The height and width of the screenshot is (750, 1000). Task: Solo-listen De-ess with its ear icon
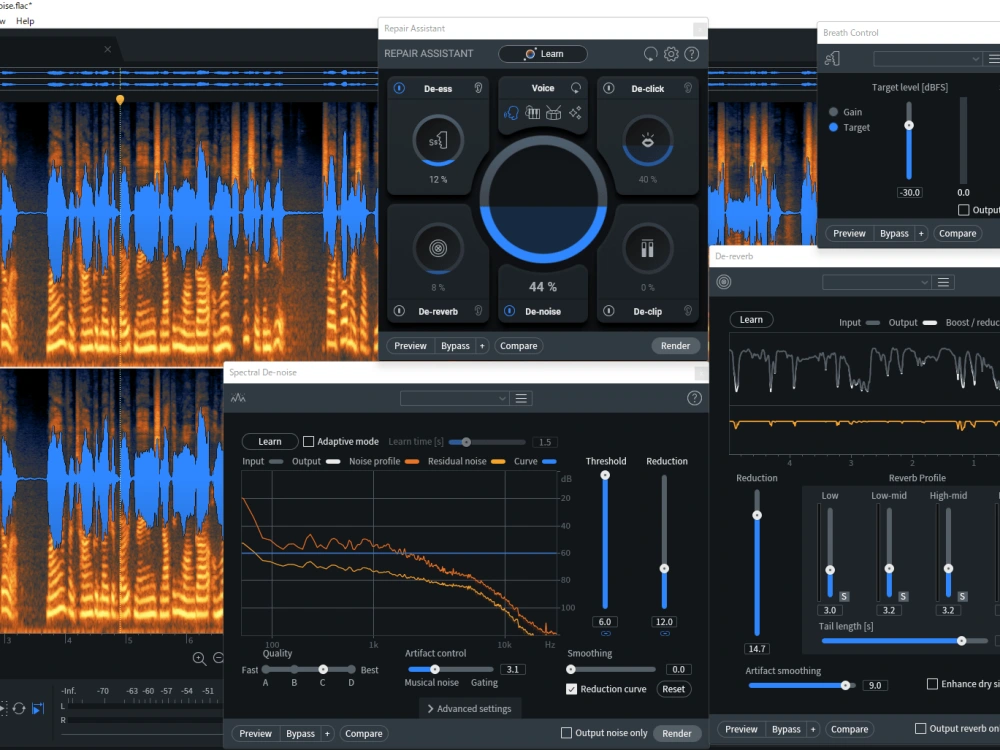(478, 88)
